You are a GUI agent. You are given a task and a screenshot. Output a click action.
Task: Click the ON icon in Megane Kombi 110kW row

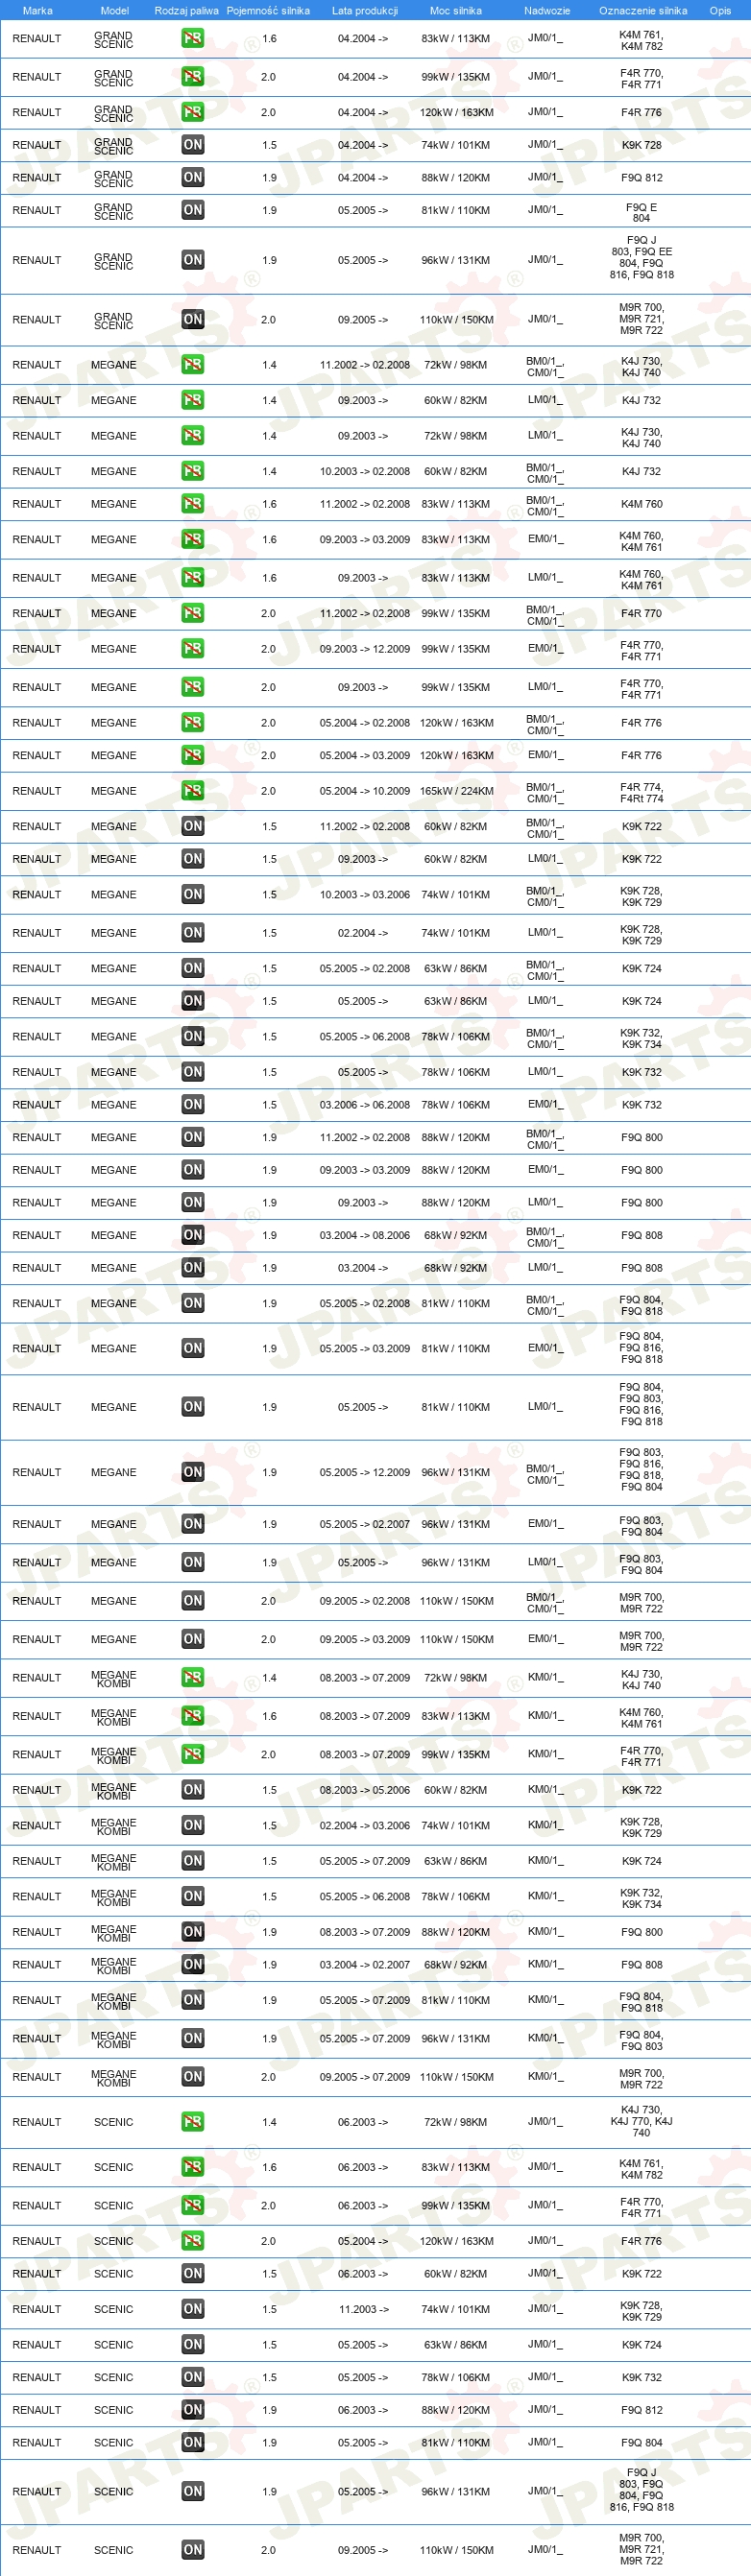[193, 2077]
